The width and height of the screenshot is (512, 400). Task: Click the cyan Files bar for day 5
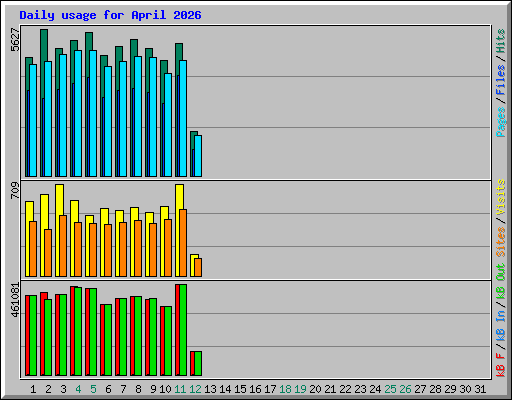(x=93, y=114)
